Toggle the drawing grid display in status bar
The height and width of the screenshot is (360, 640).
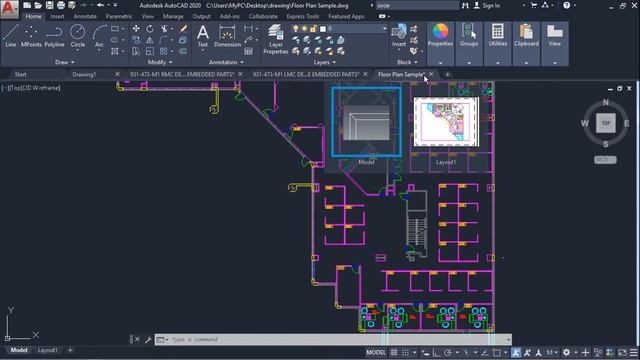pyautogui.click(x=393, y=352)
